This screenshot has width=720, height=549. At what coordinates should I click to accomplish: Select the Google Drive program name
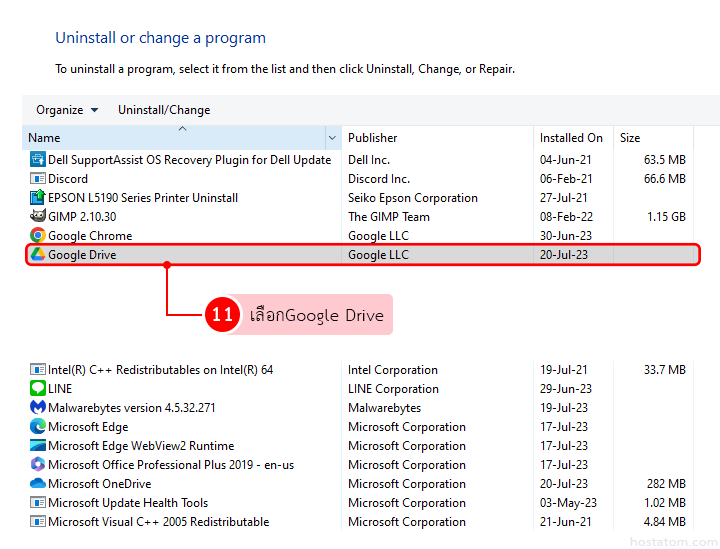point(82,255)
